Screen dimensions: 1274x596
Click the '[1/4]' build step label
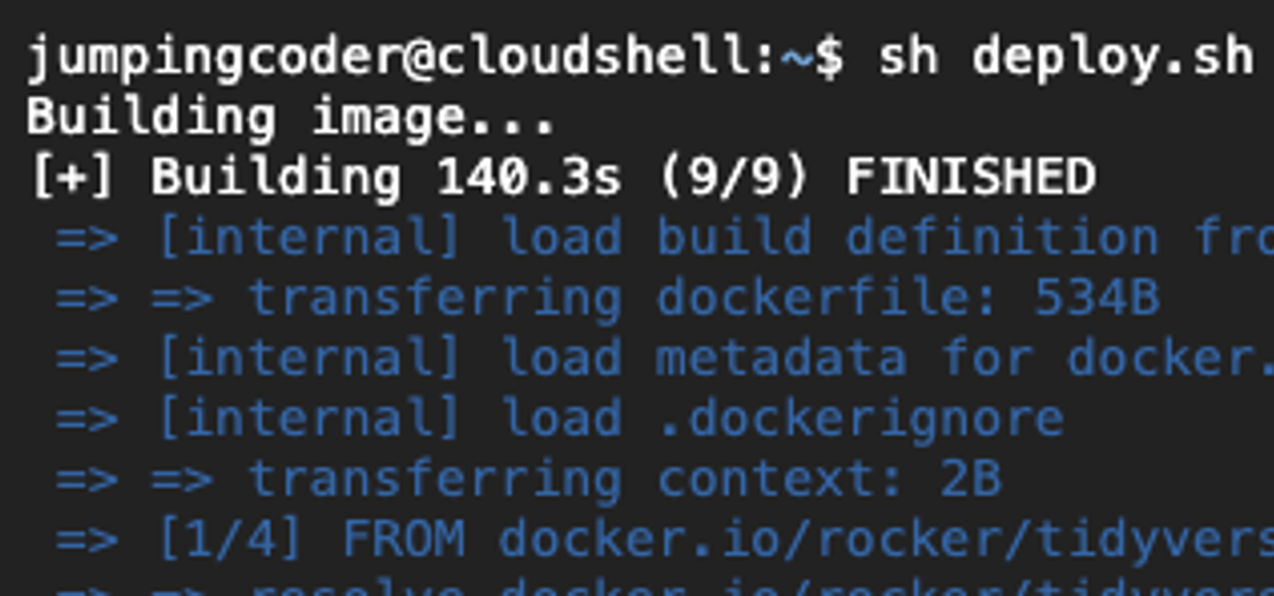click(230, 539)
